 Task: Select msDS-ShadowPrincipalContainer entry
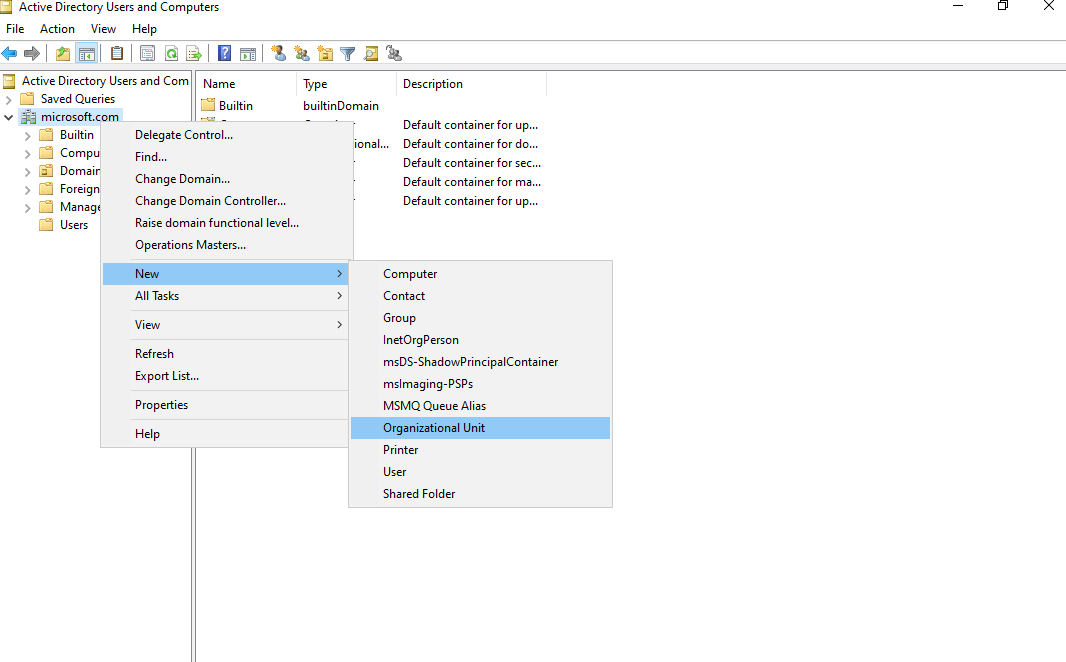[x=481, y=362]
